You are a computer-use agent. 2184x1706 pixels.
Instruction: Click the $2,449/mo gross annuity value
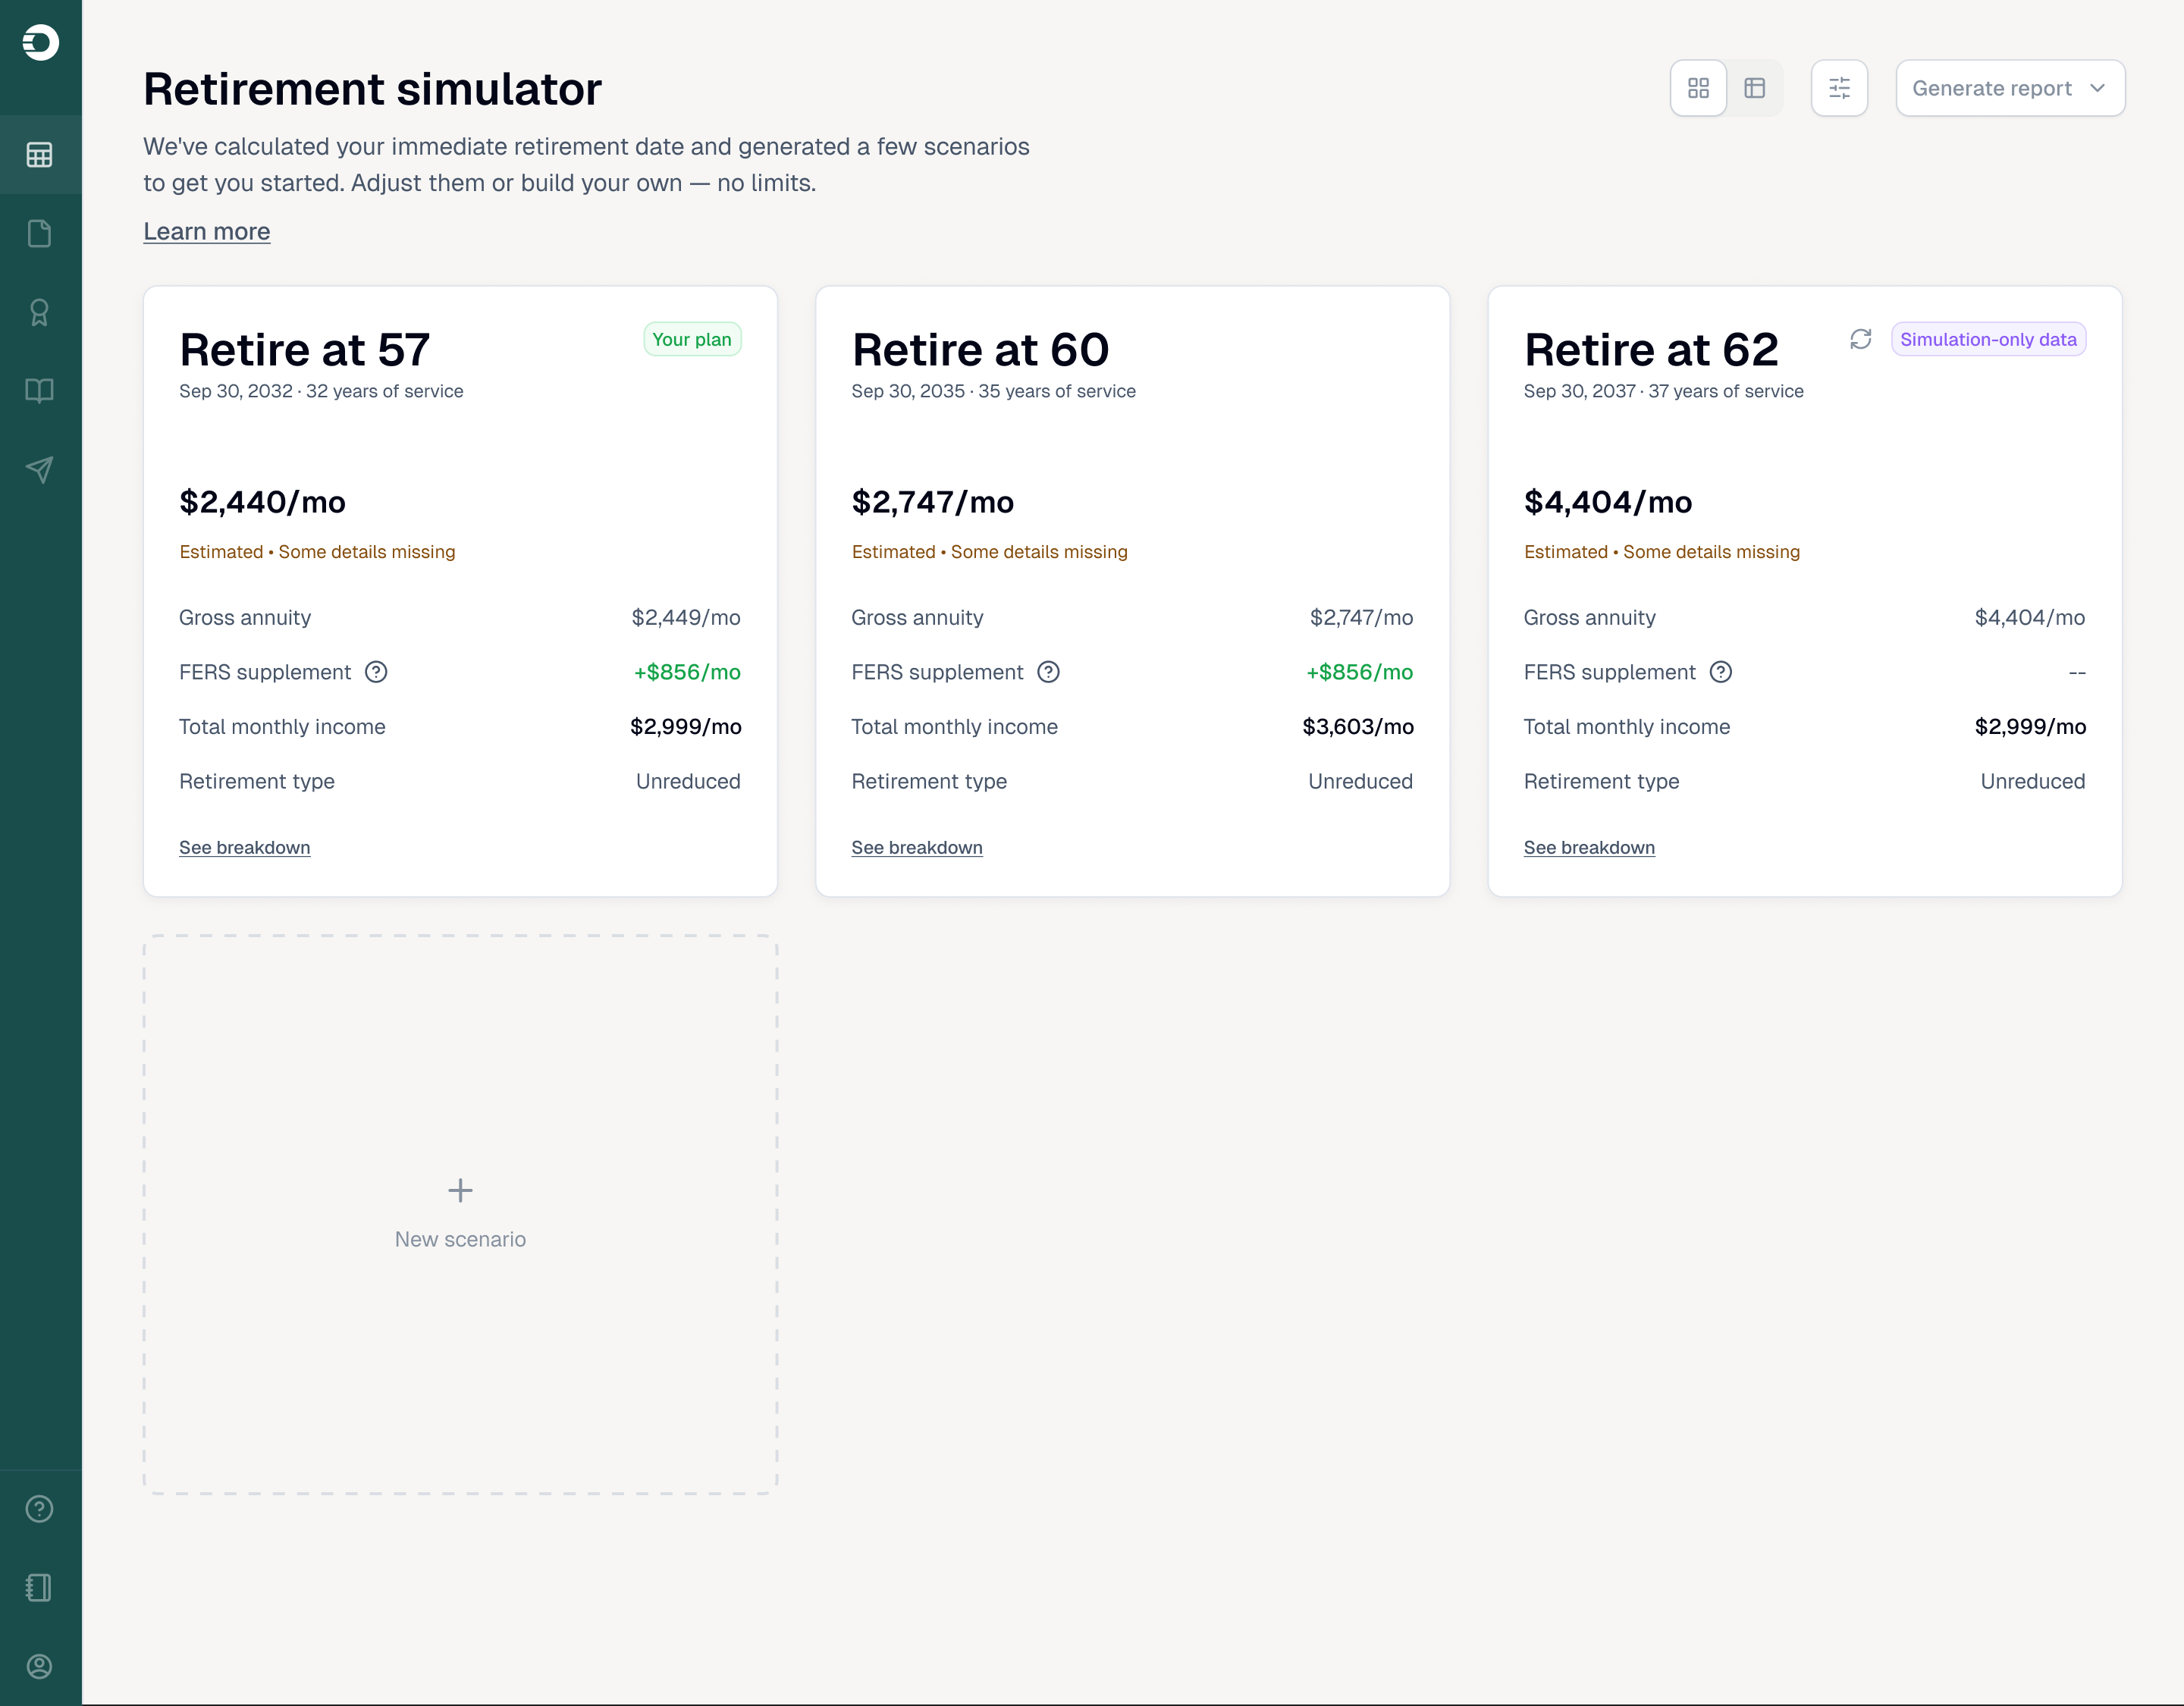(686, 617)
